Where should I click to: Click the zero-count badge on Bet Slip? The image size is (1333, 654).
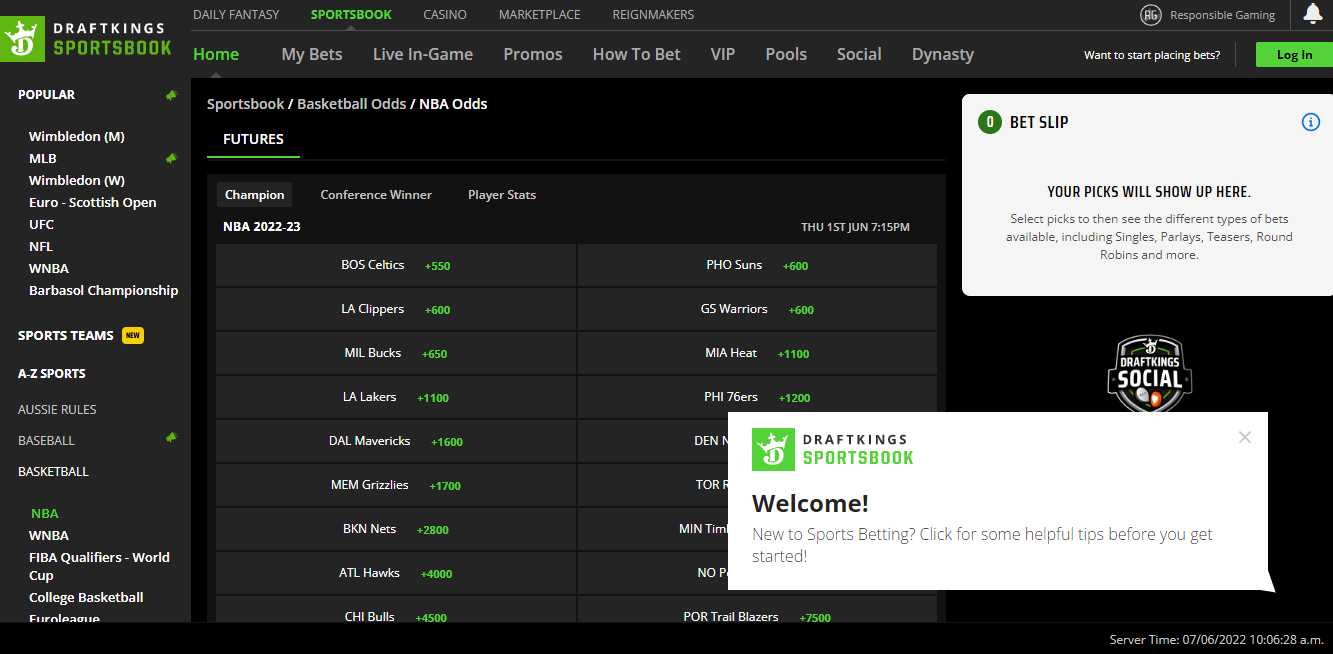[990, 122]
